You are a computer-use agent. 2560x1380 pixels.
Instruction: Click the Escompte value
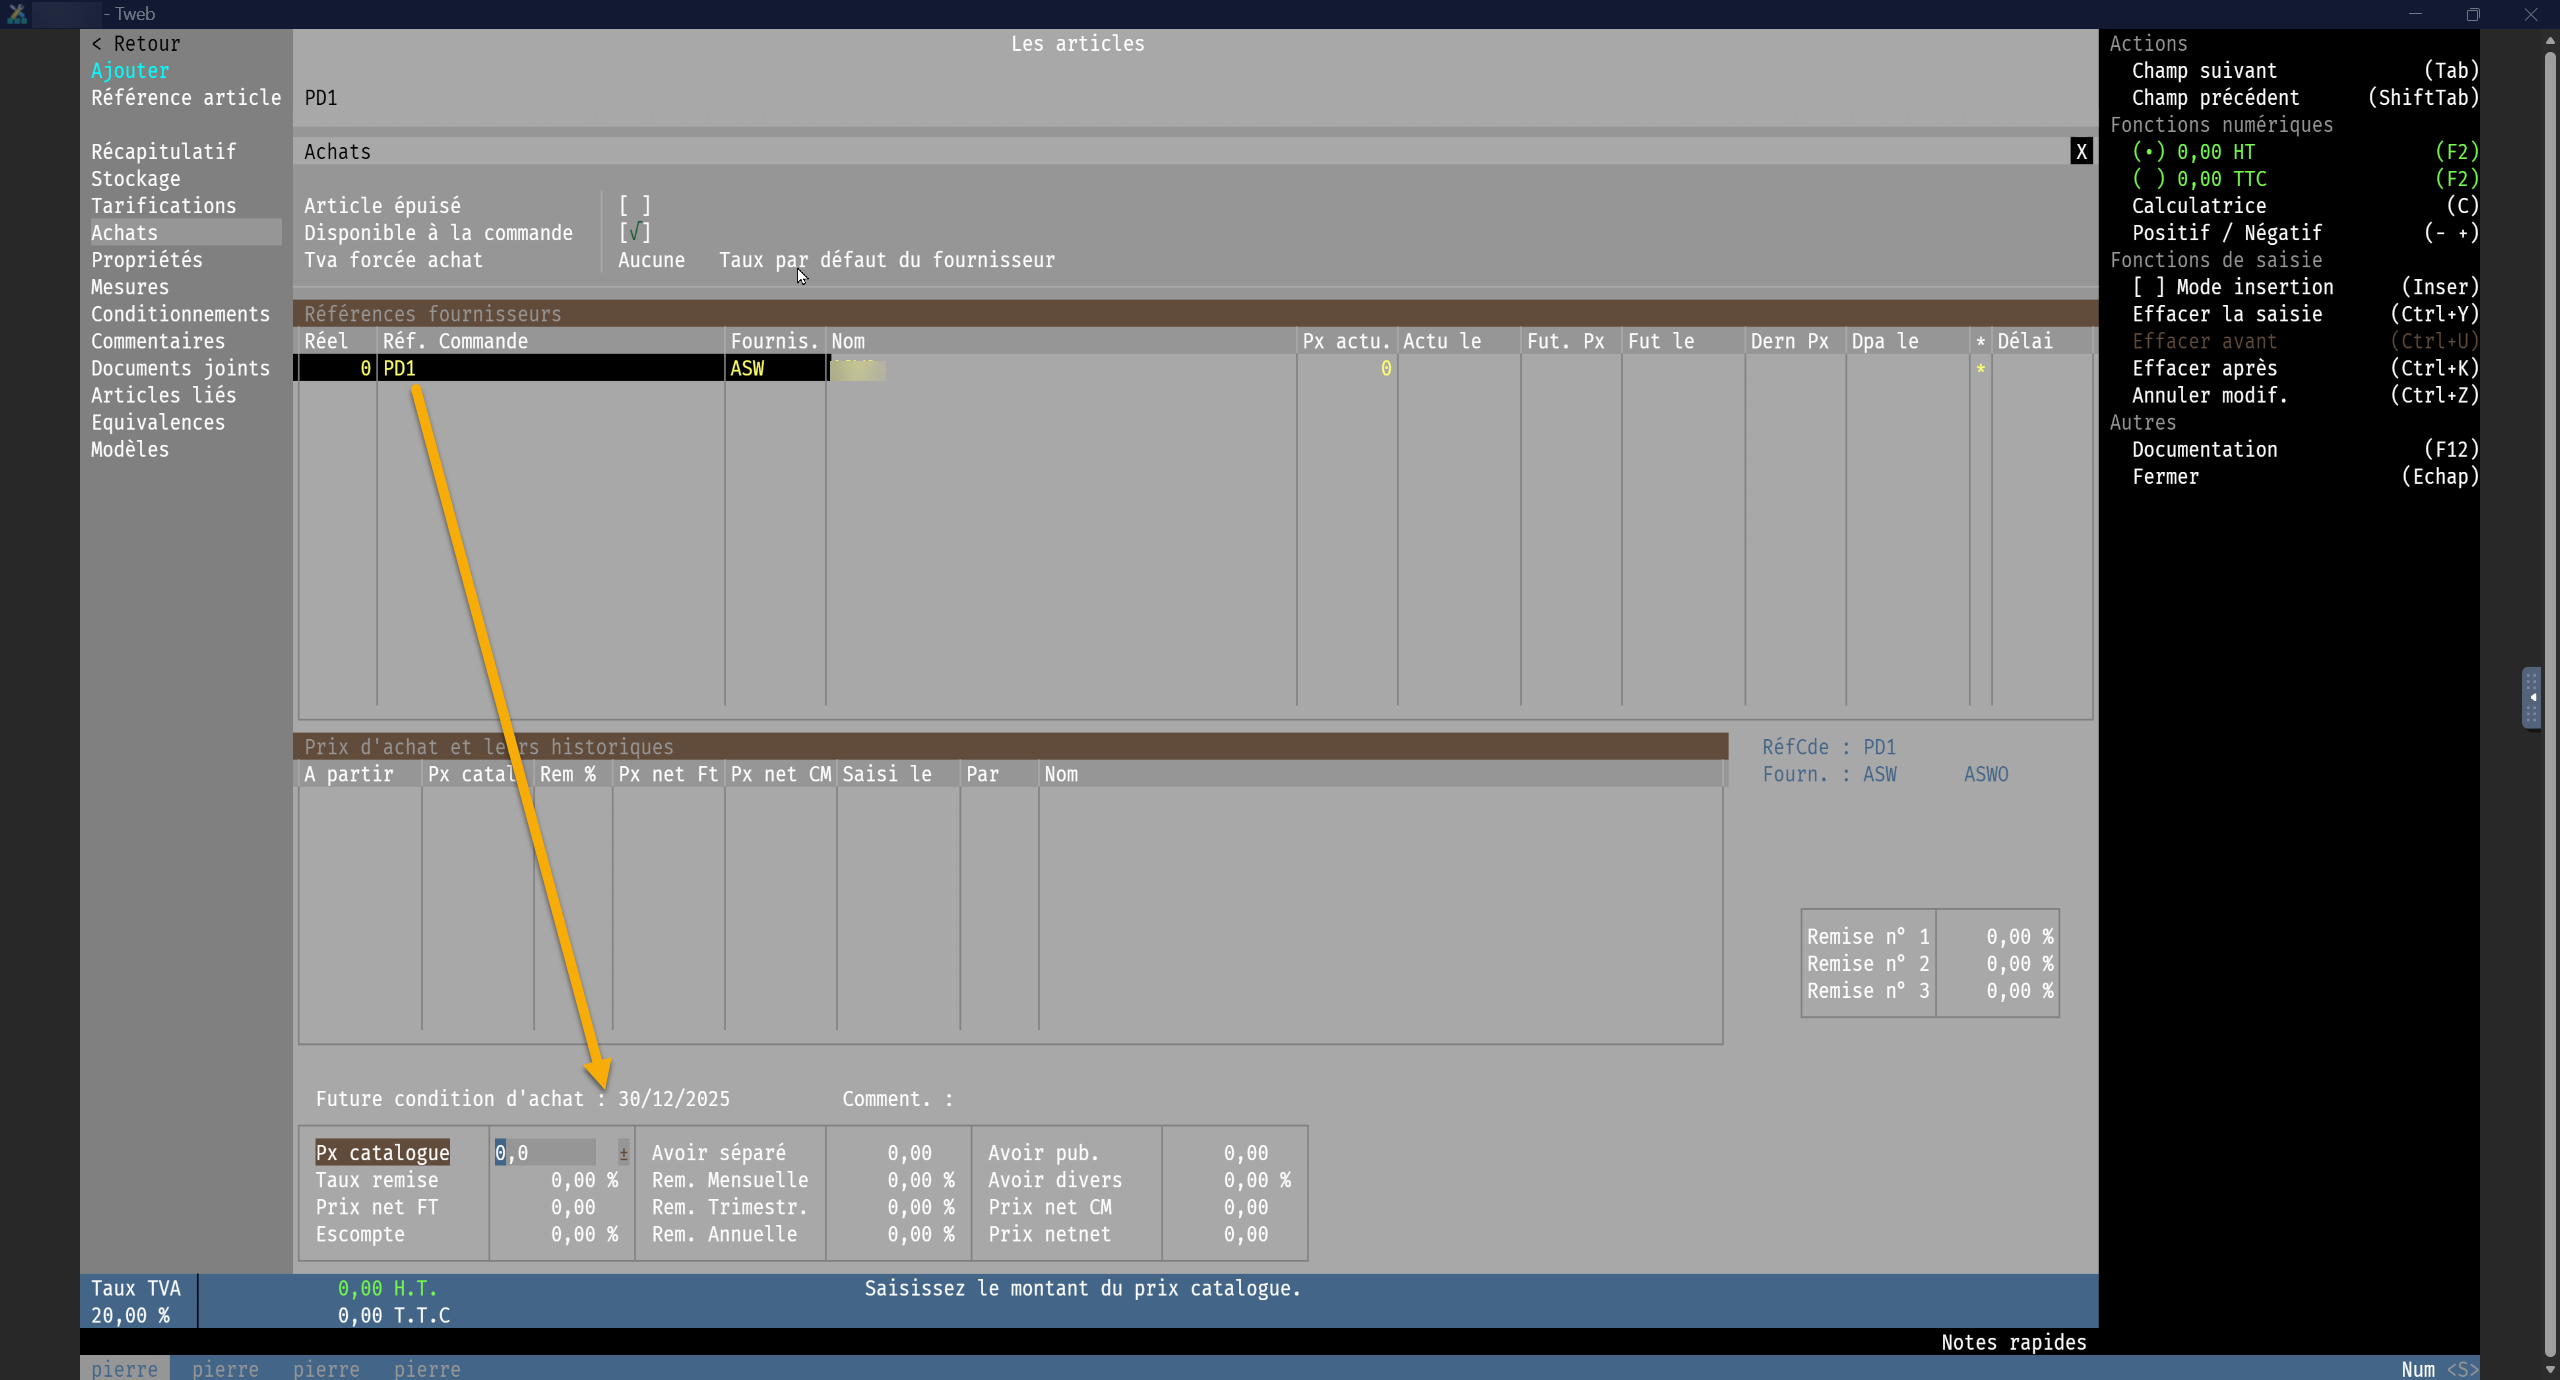(584, 1234)
